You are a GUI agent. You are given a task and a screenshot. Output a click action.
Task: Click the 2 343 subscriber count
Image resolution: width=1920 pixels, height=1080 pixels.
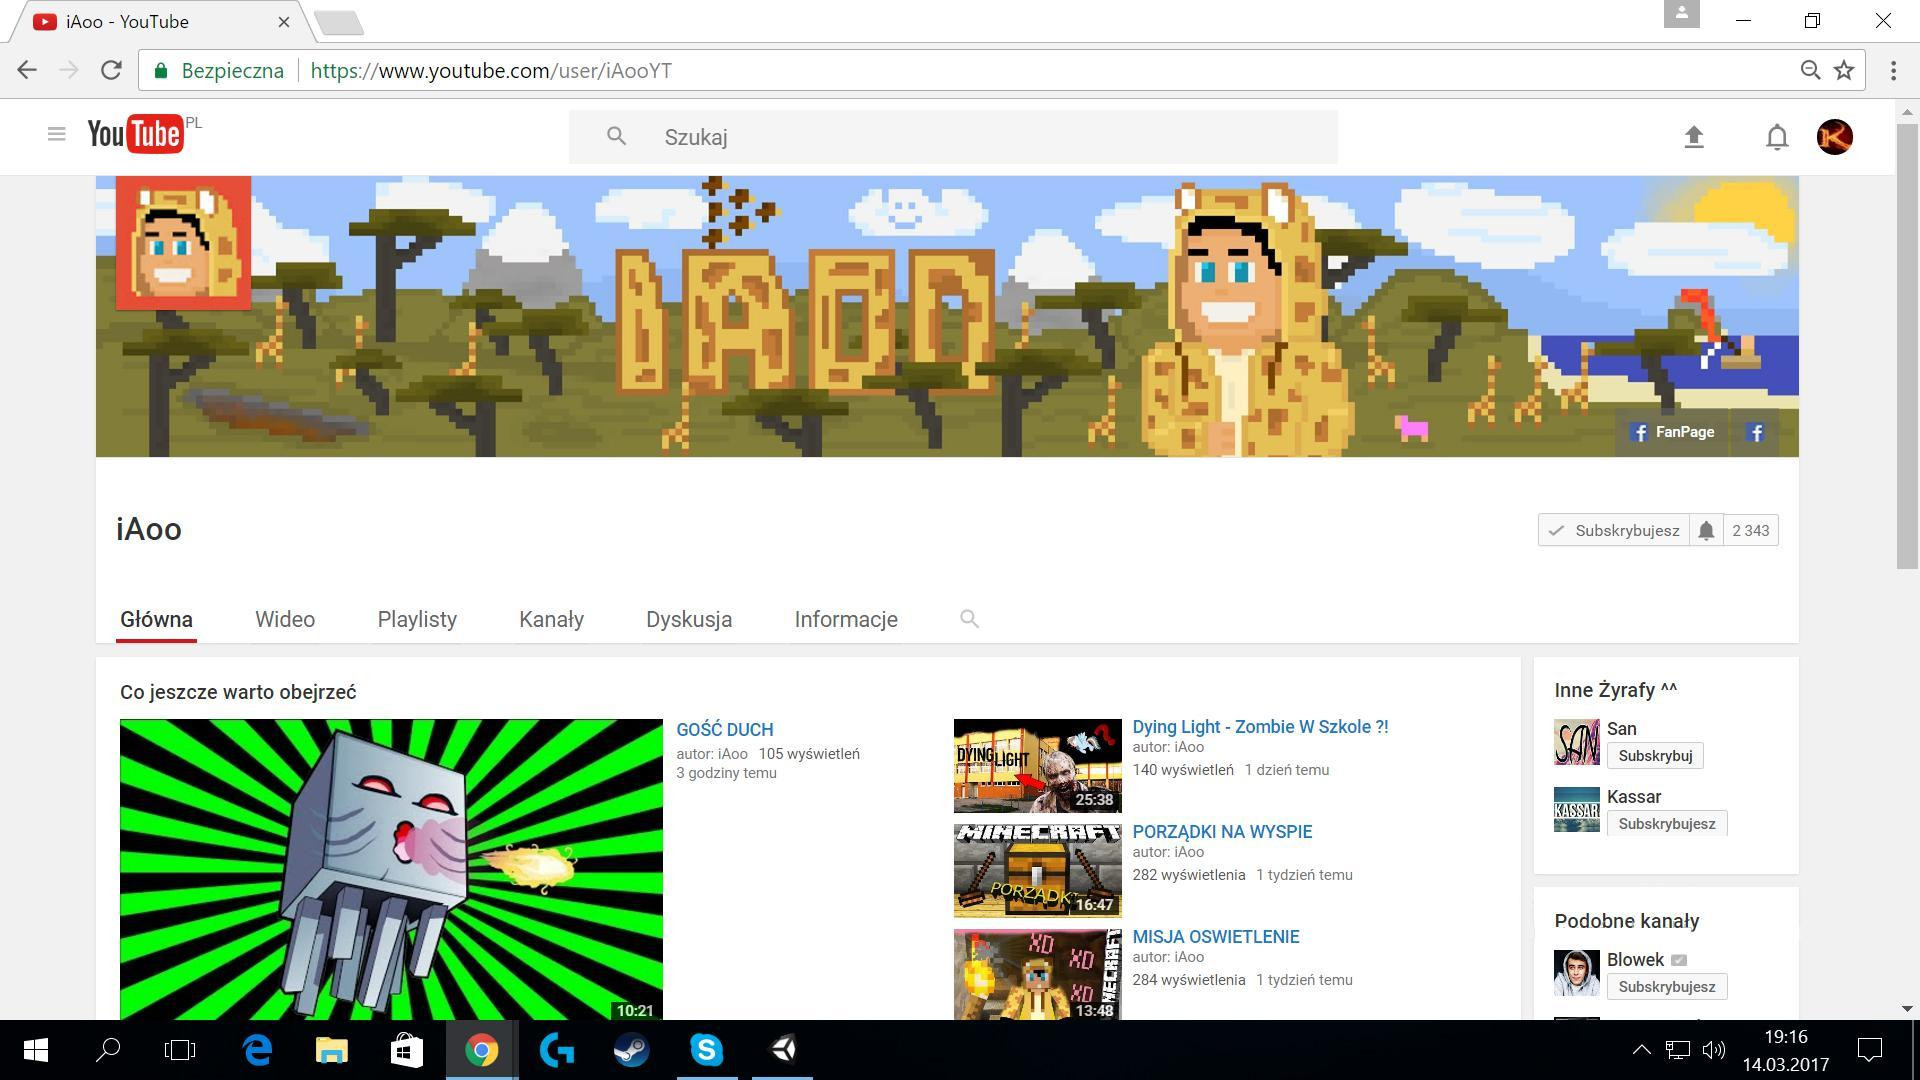pos(1751,531)
